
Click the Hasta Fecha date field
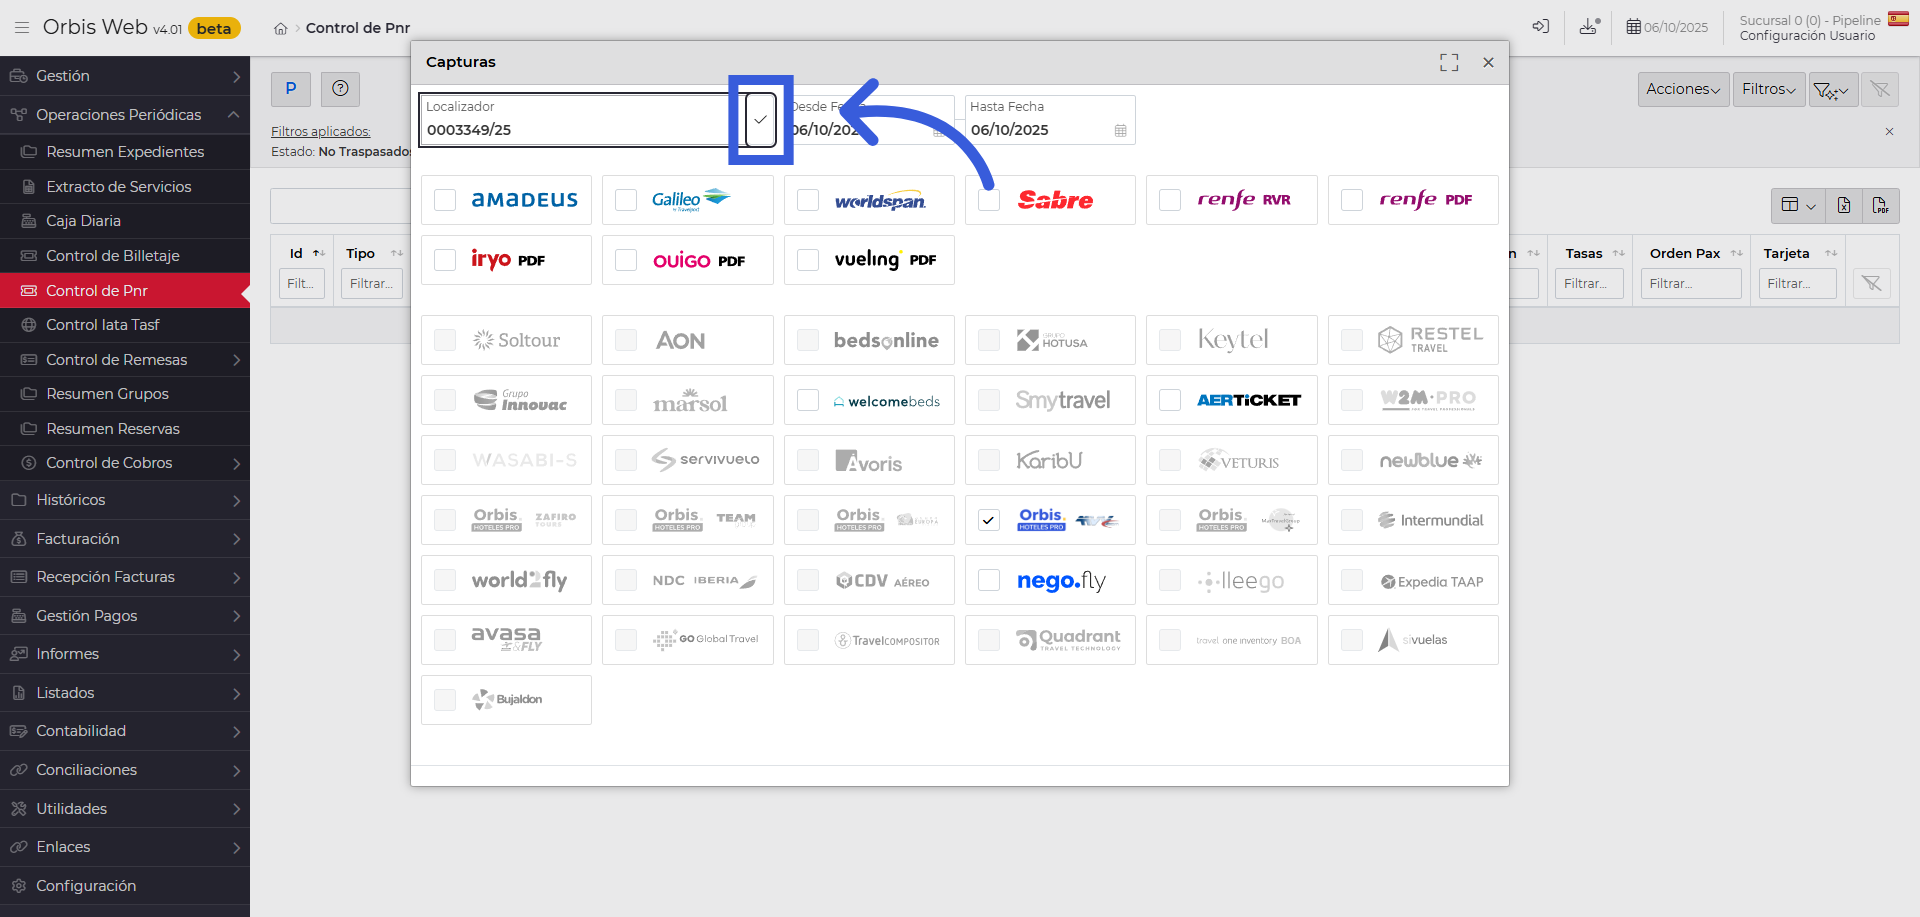[x=1050, y=120]
